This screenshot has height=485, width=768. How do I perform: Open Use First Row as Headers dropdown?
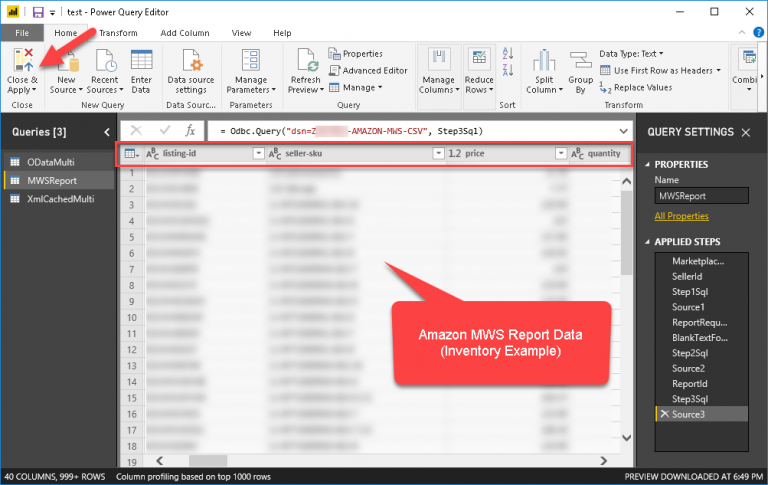click(x=719, y=71)
